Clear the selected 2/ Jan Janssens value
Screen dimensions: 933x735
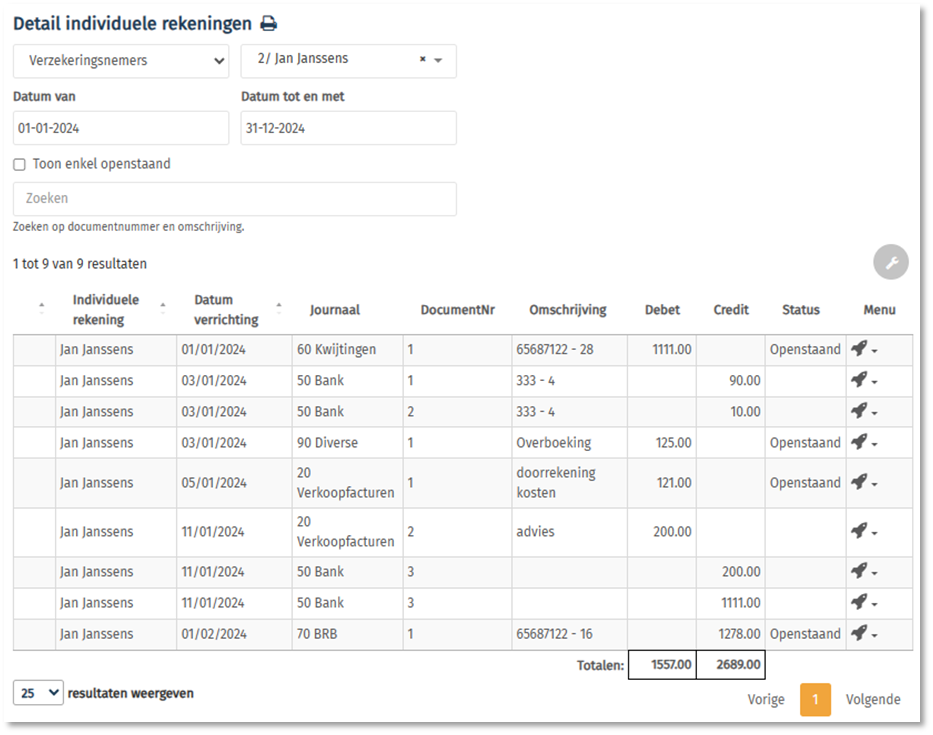coord(422,59)
